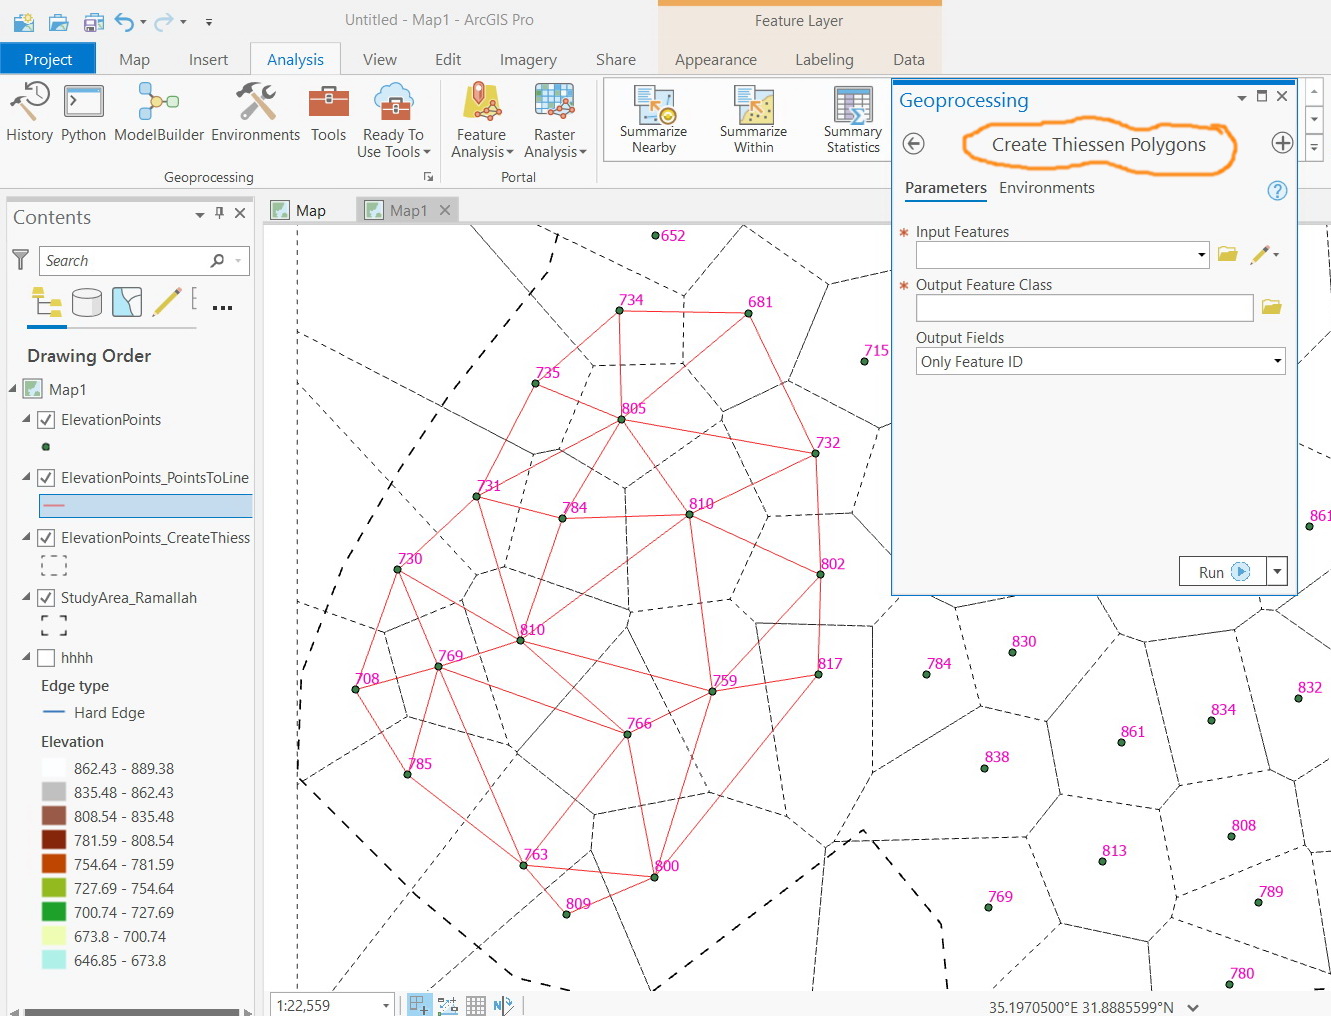Screen dimensions: 1331x1016
Task: Click the Output Feature Class field
Action: click(x=1084, y=308)
